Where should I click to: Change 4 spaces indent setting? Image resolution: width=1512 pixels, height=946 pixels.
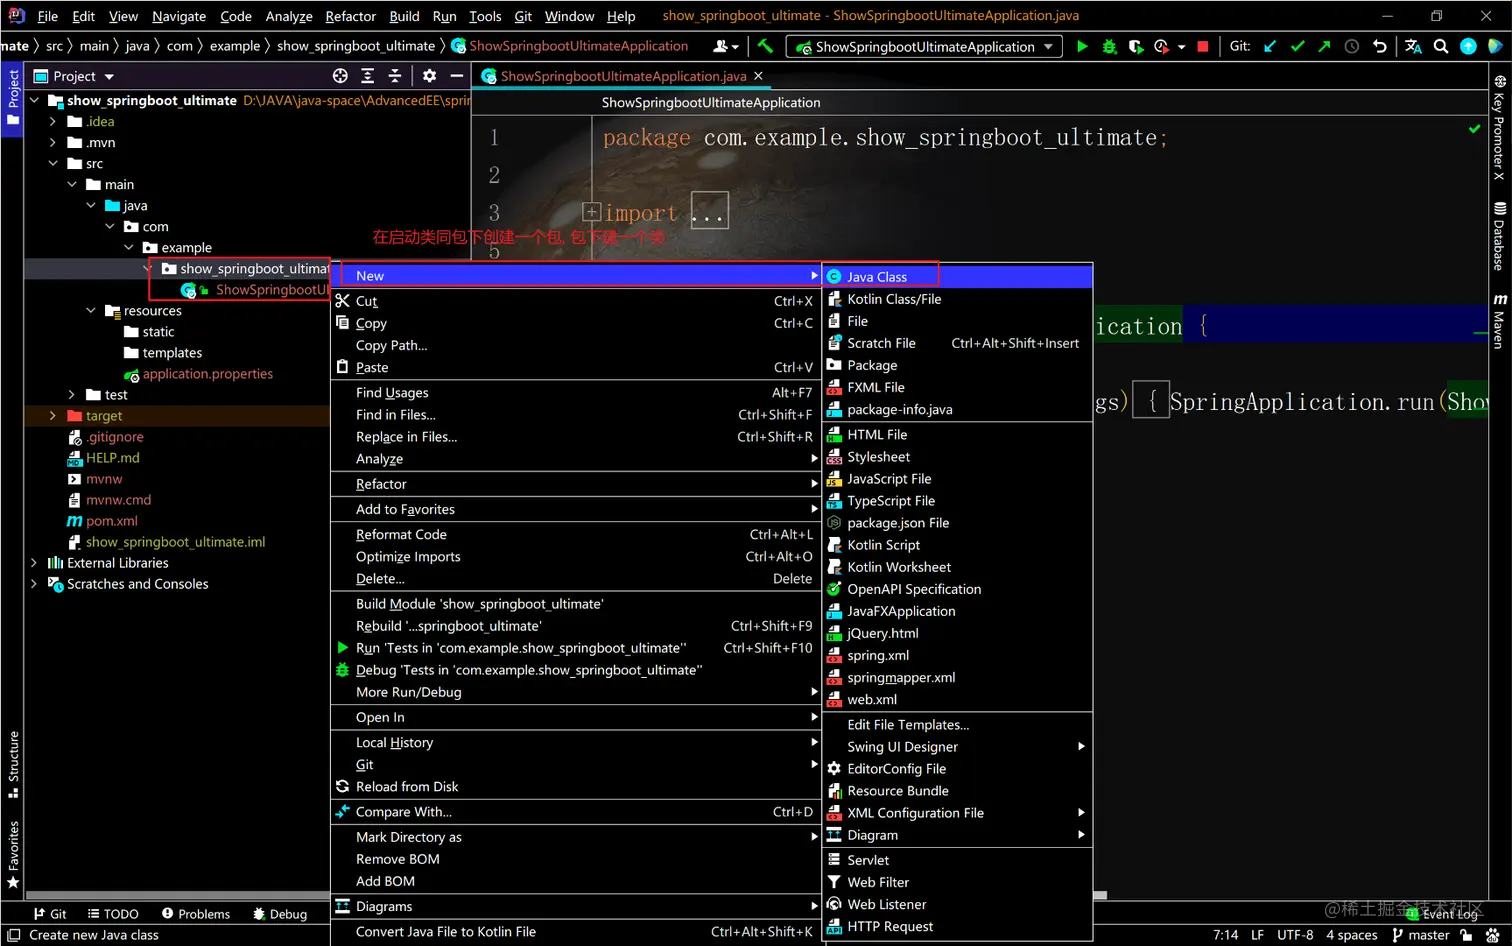tap(1351, 935)
